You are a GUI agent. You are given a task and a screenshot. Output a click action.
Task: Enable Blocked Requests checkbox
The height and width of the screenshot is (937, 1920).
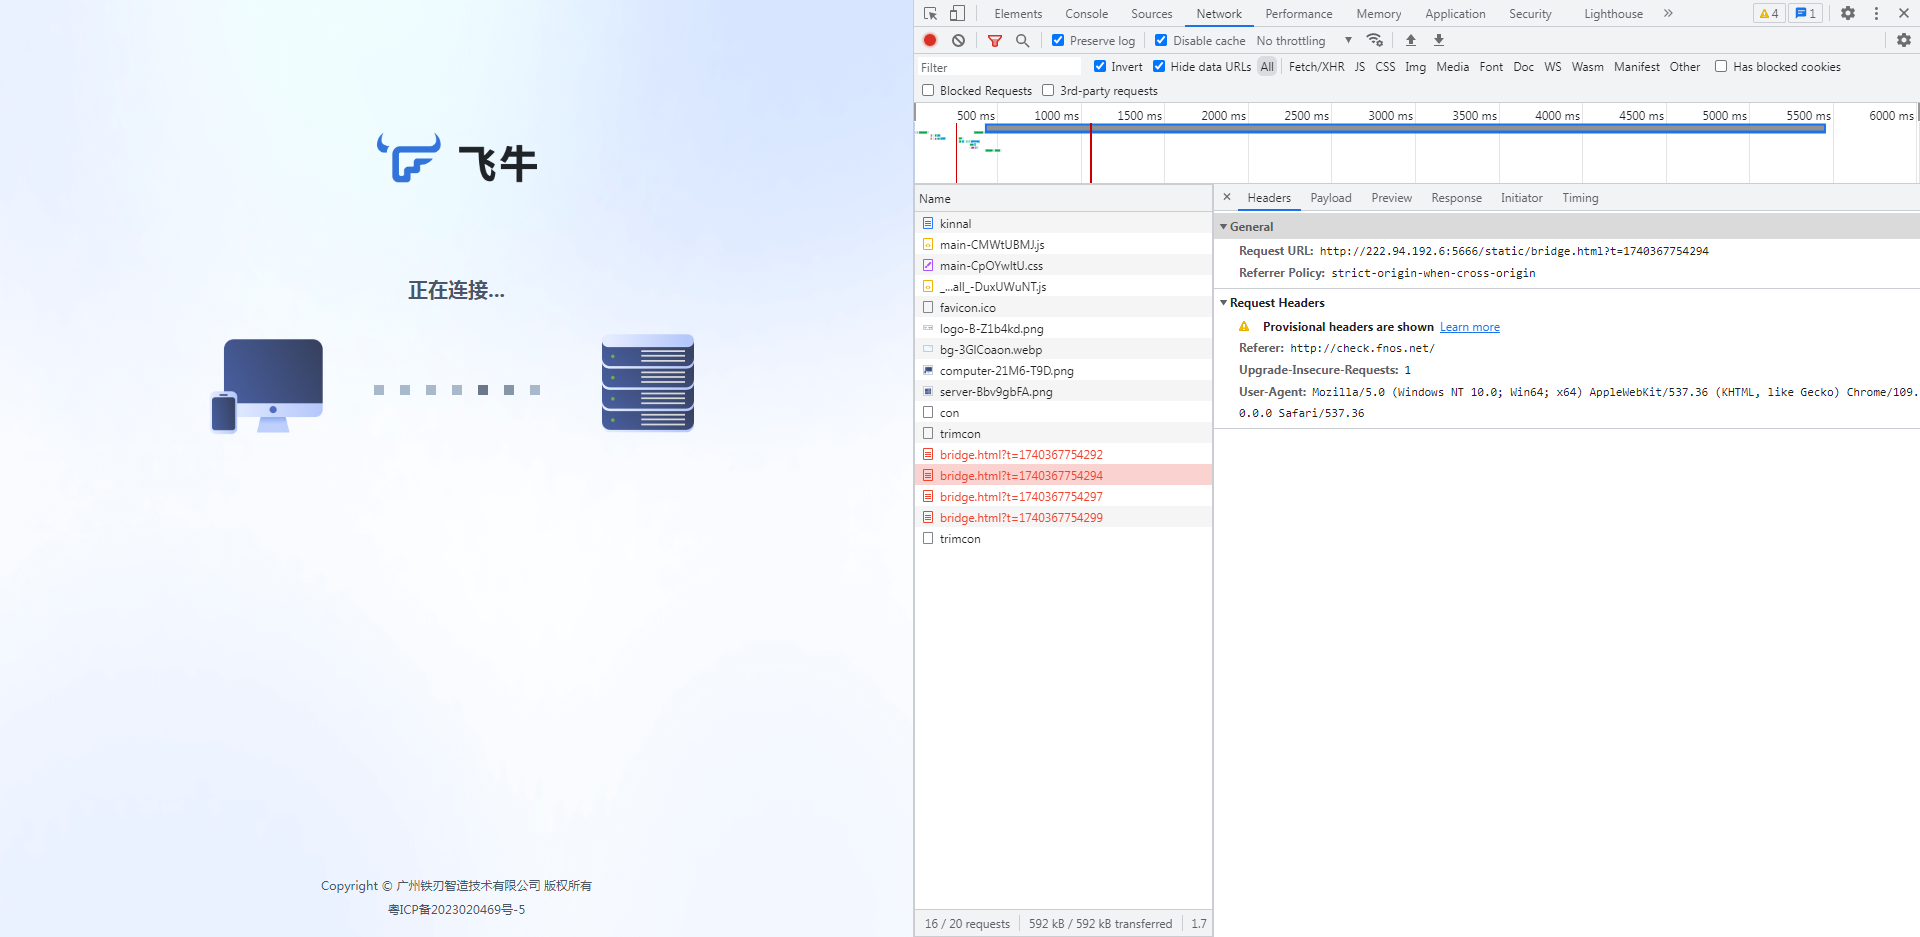point(928,90)
